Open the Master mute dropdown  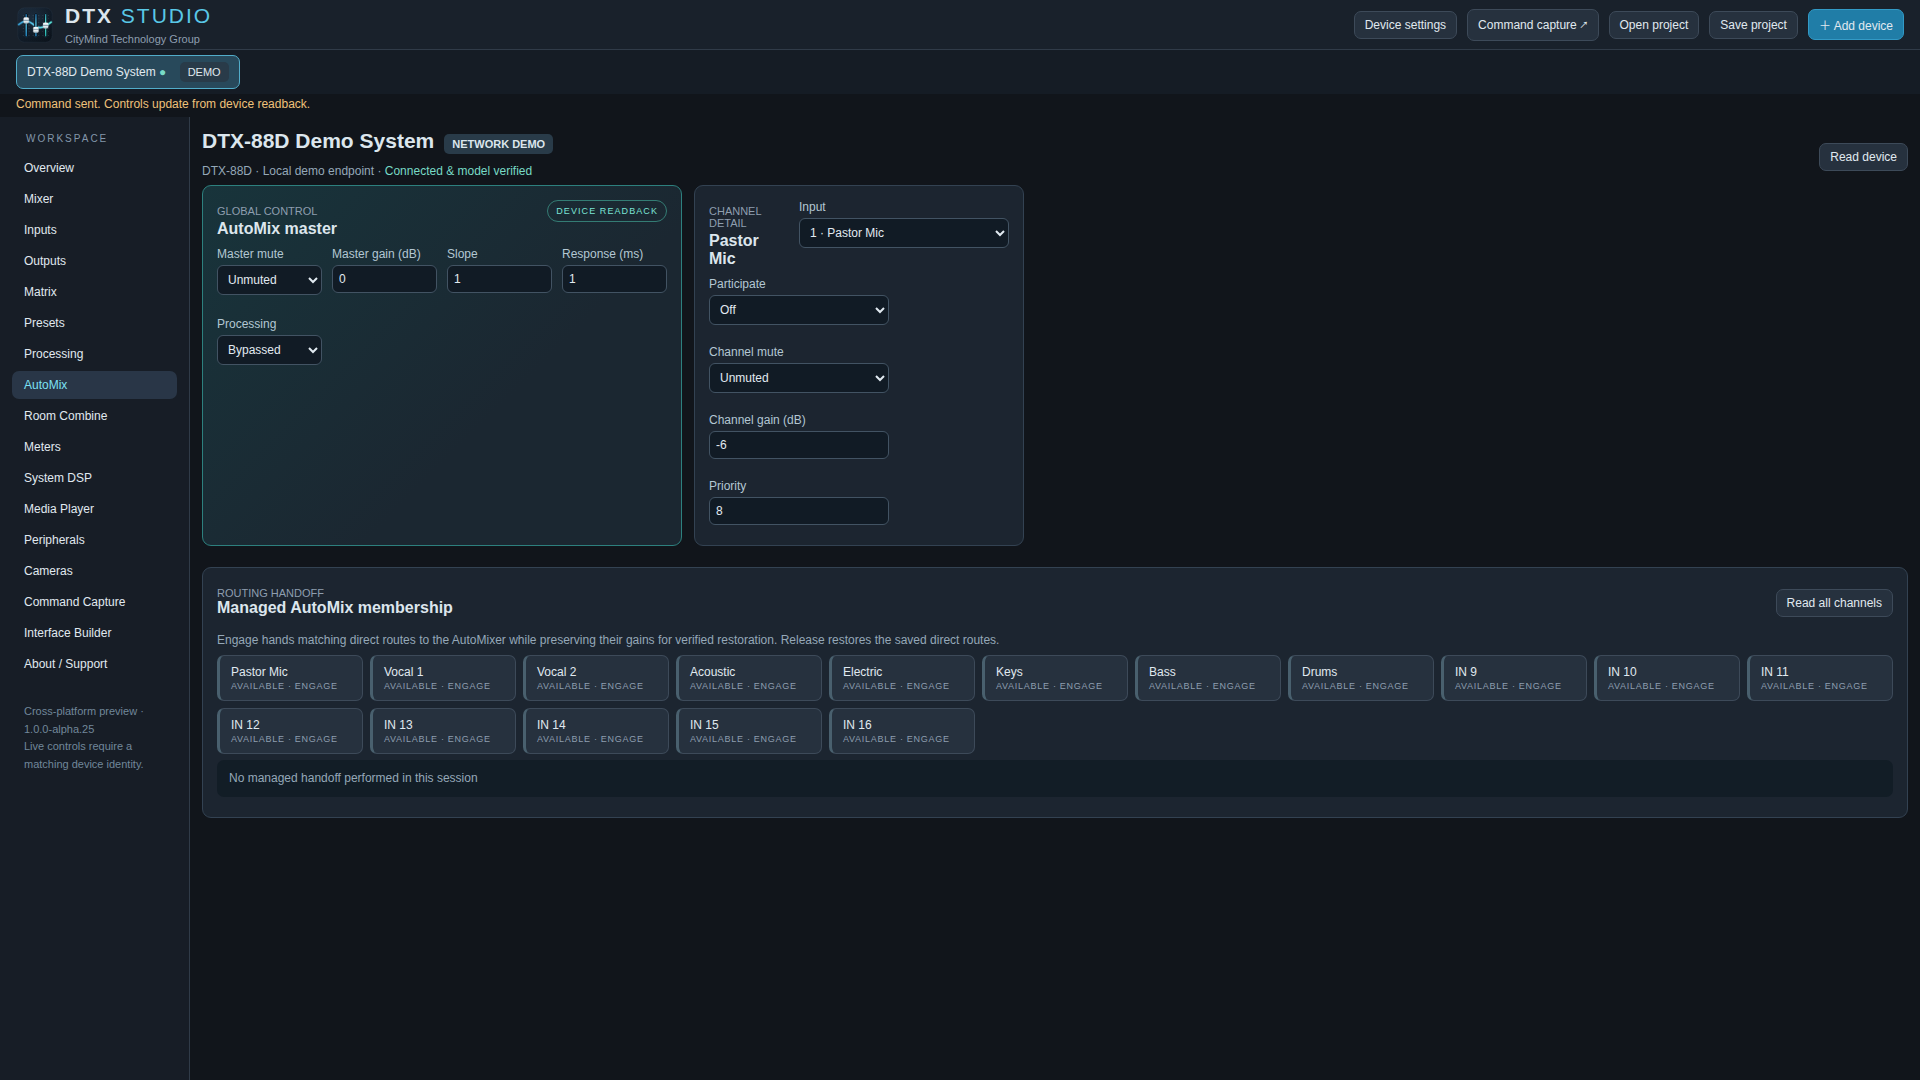point(269,280)
